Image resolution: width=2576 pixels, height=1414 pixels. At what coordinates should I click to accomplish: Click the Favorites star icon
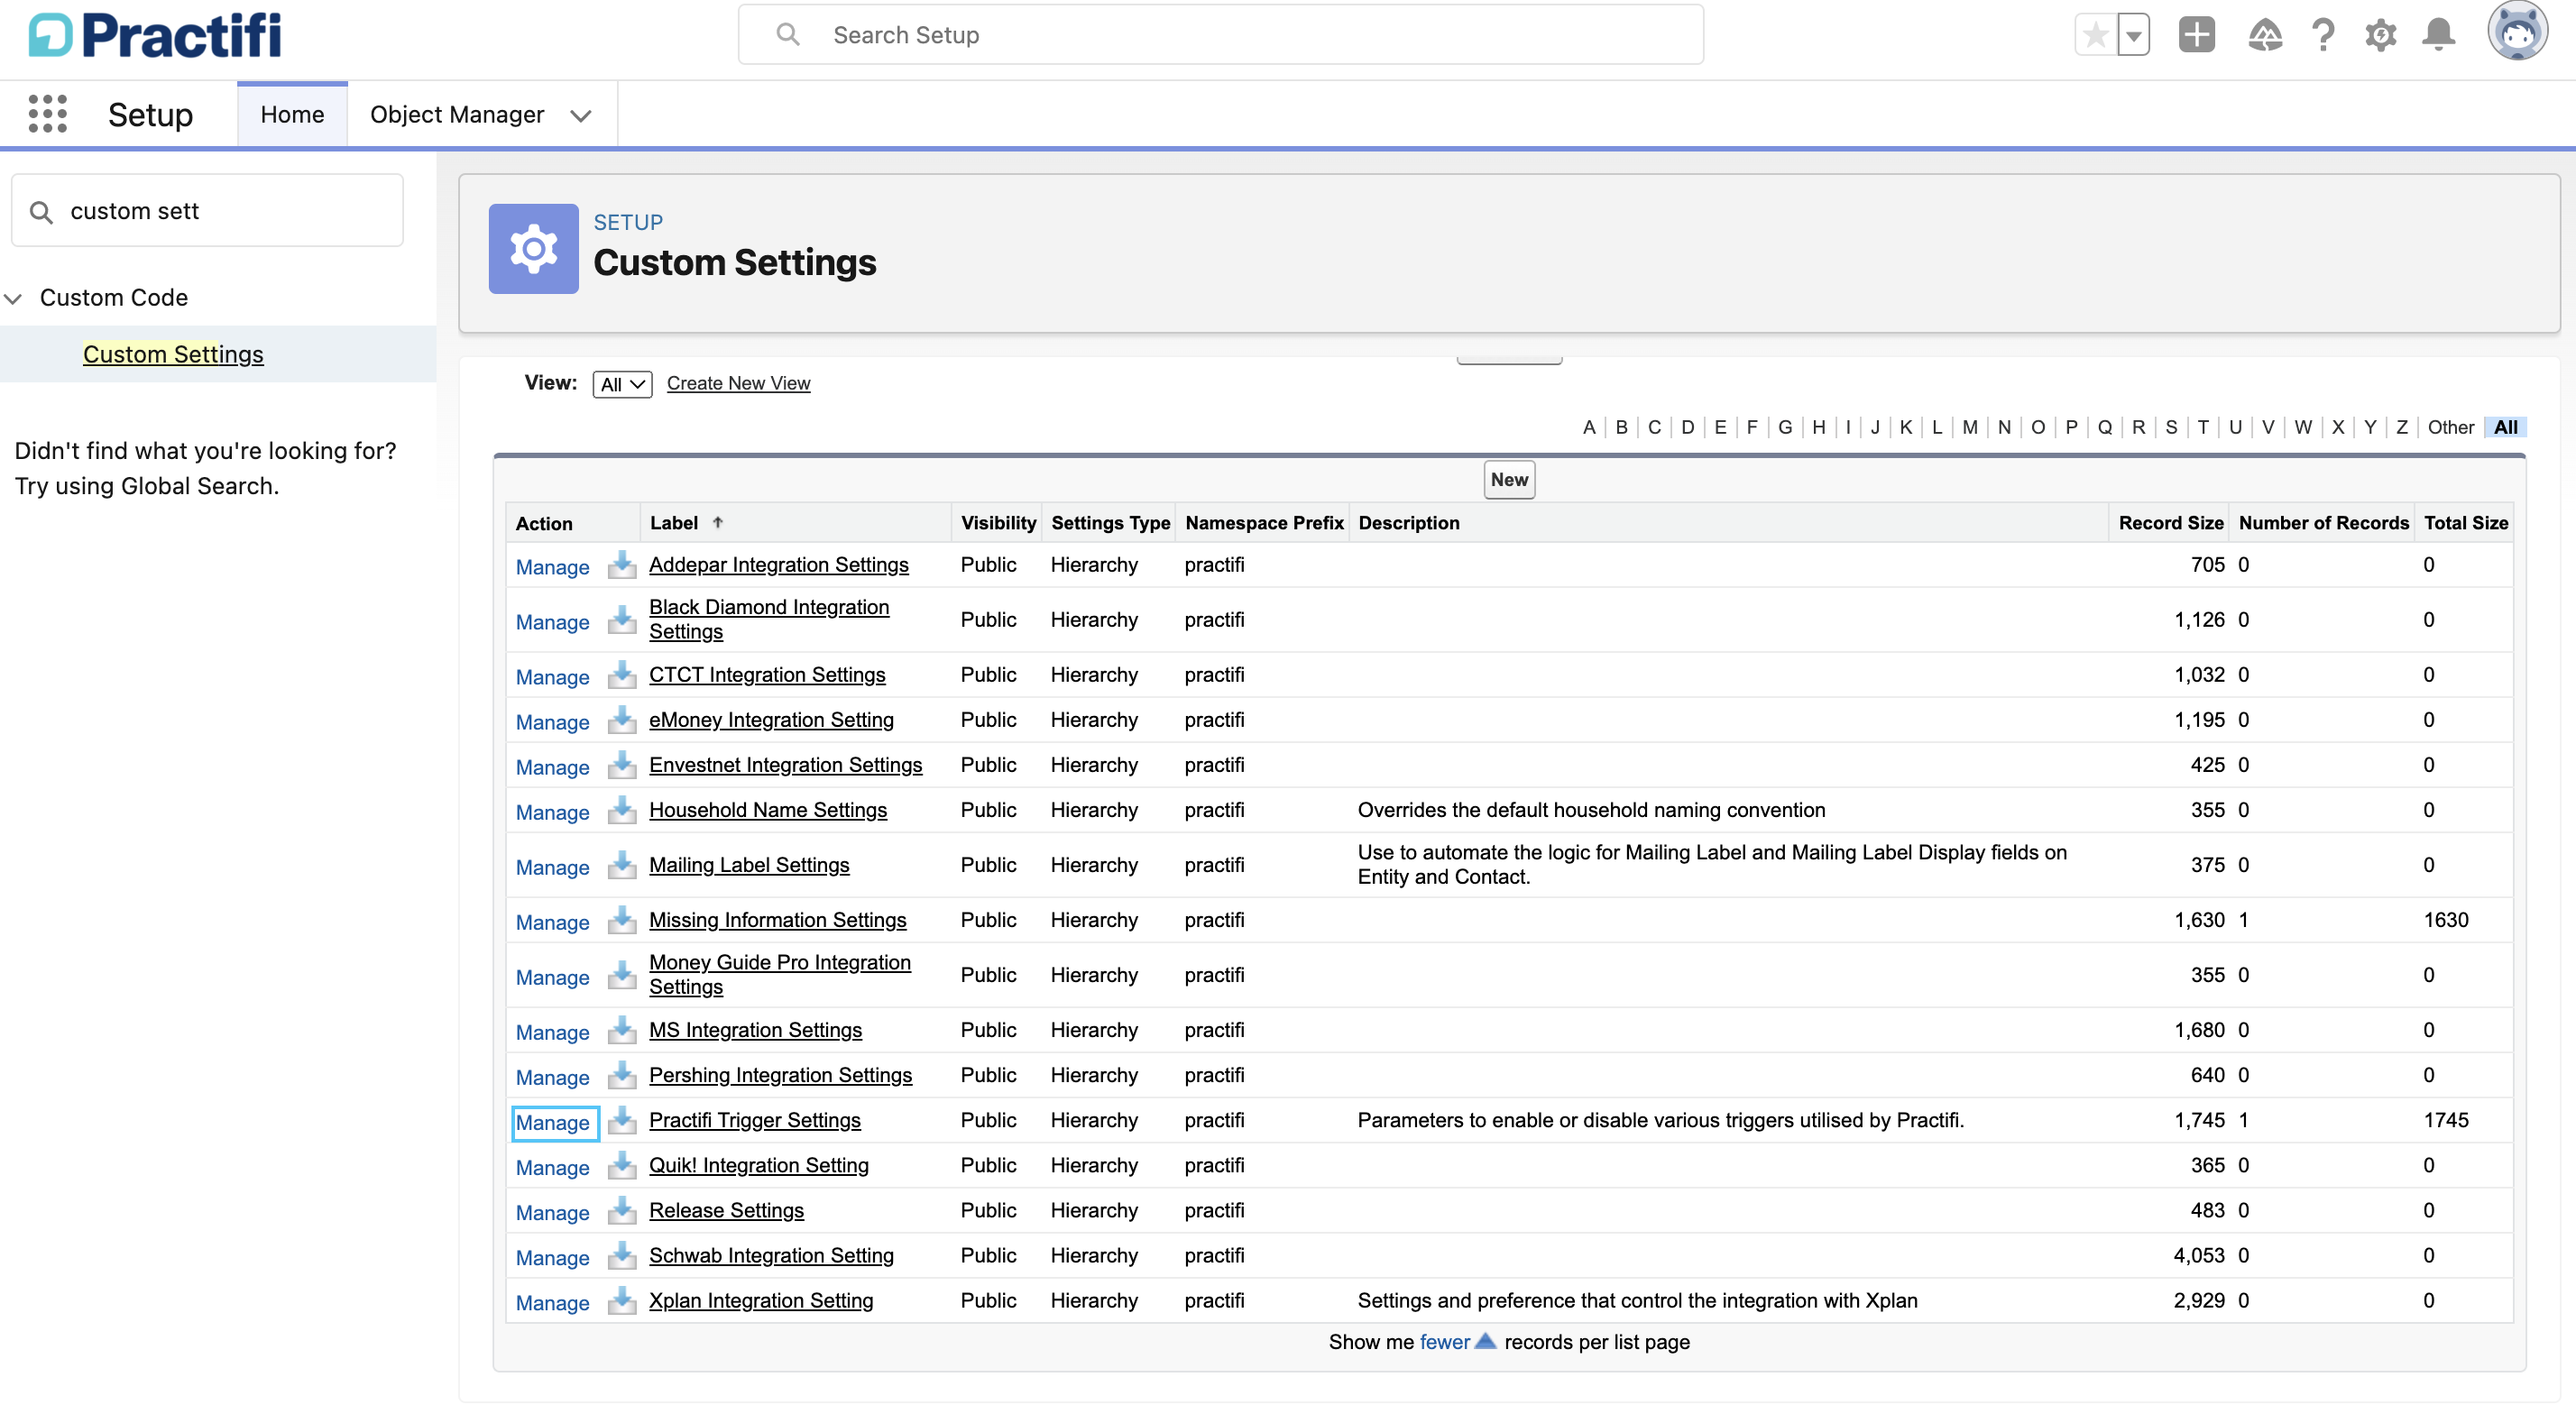(2095, 36)
